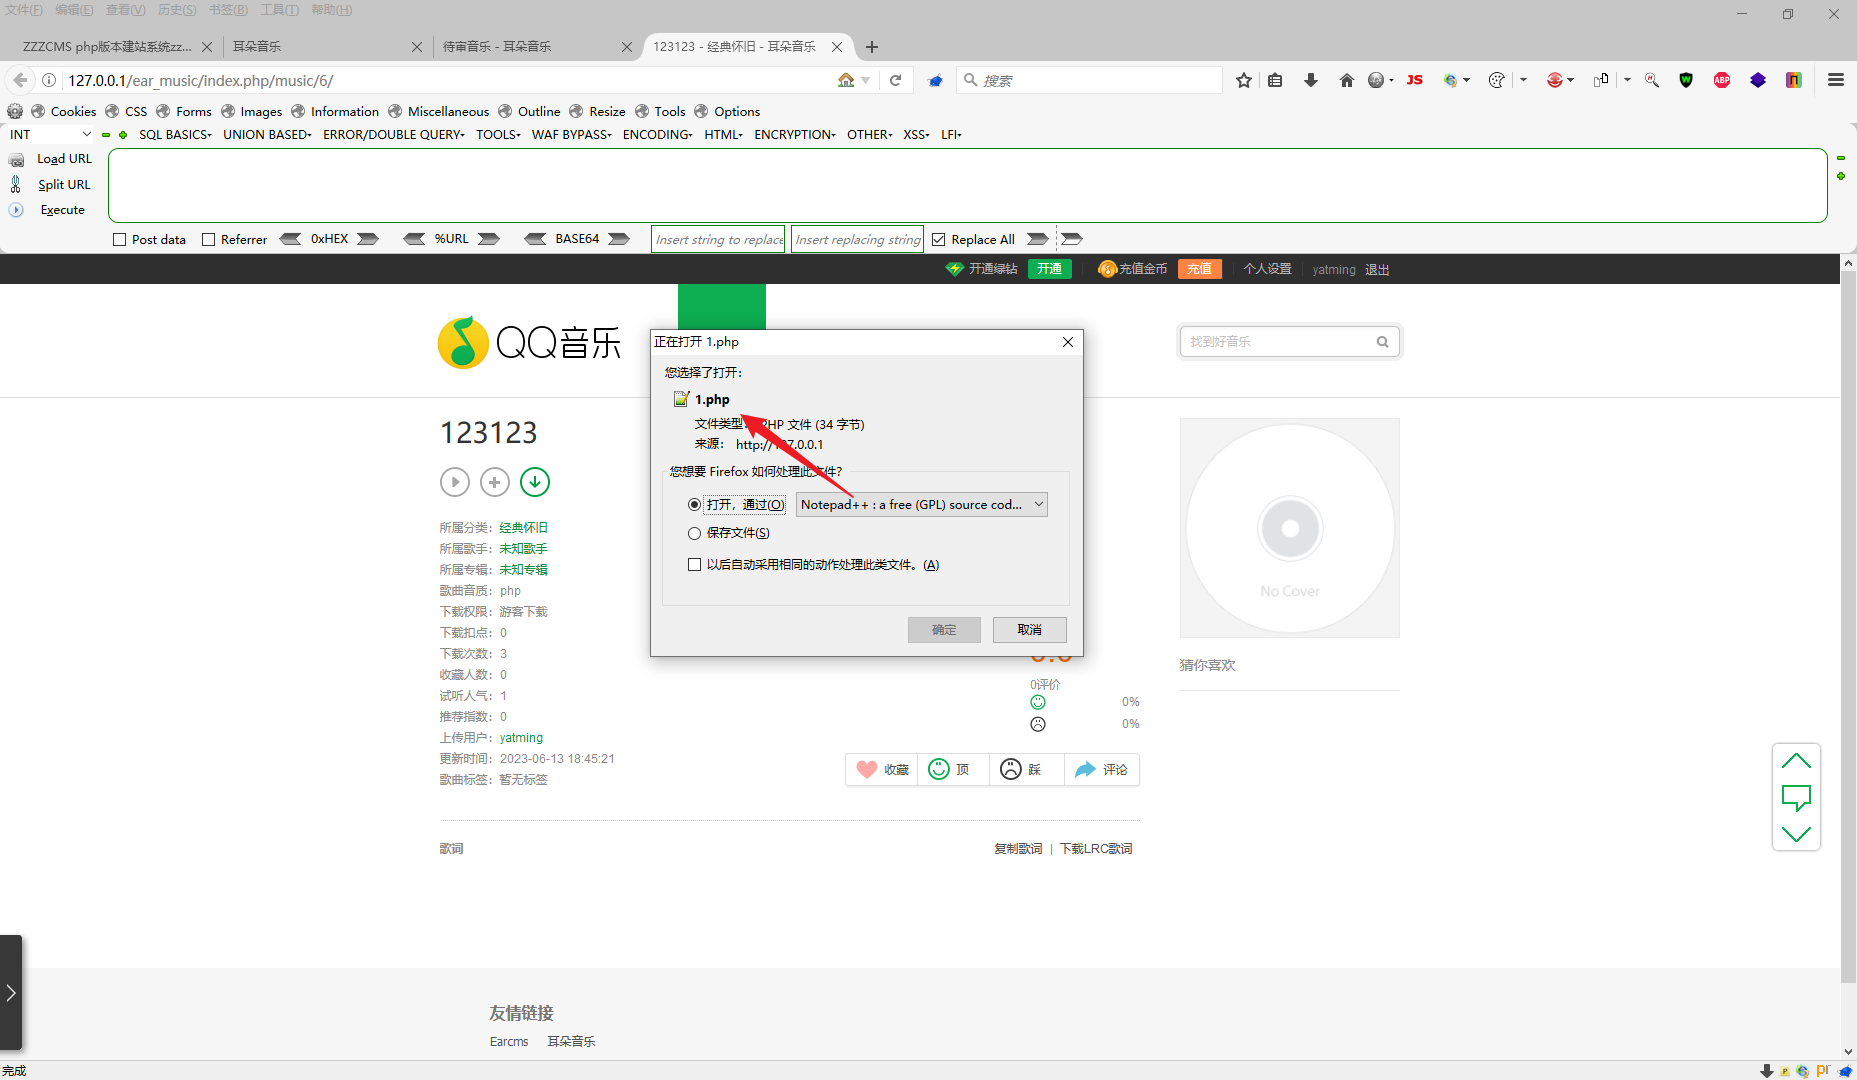Click the green comment bubble widget

pos(1796,797)
